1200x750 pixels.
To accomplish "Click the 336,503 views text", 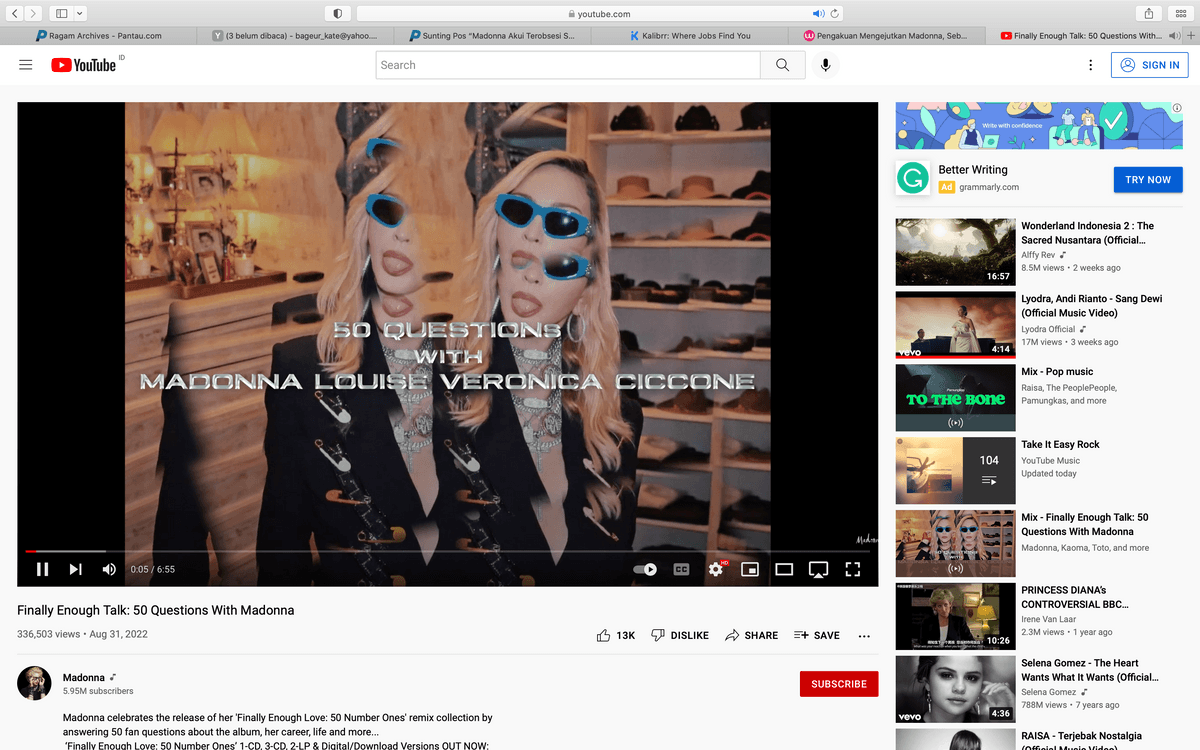I will pos(48,634).
